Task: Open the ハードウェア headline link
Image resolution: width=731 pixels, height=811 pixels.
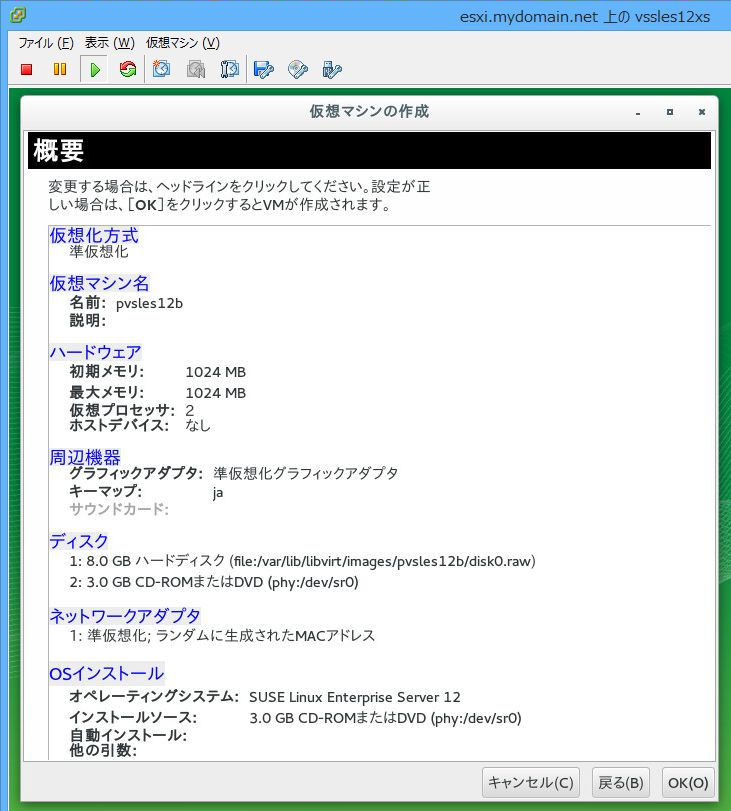Action: (96, 352)
